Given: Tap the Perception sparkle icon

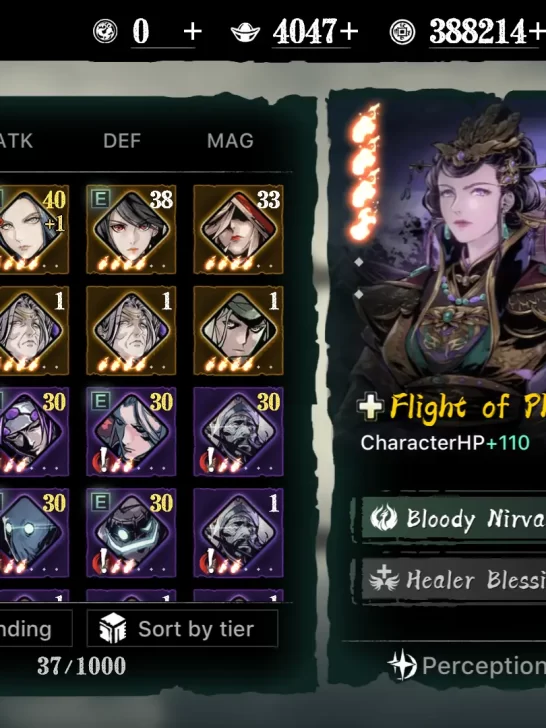Looking at the screenshot, I should coord(402,665).
